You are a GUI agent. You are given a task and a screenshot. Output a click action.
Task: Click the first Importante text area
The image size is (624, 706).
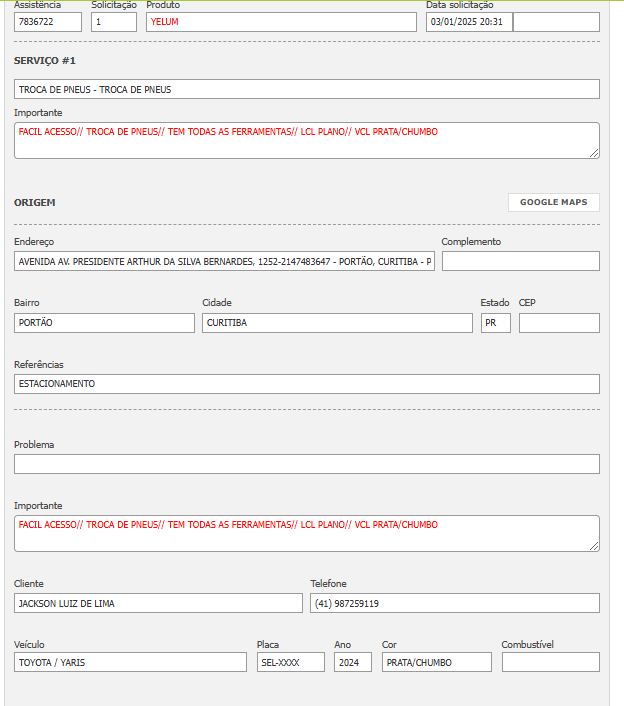(307, 140)
